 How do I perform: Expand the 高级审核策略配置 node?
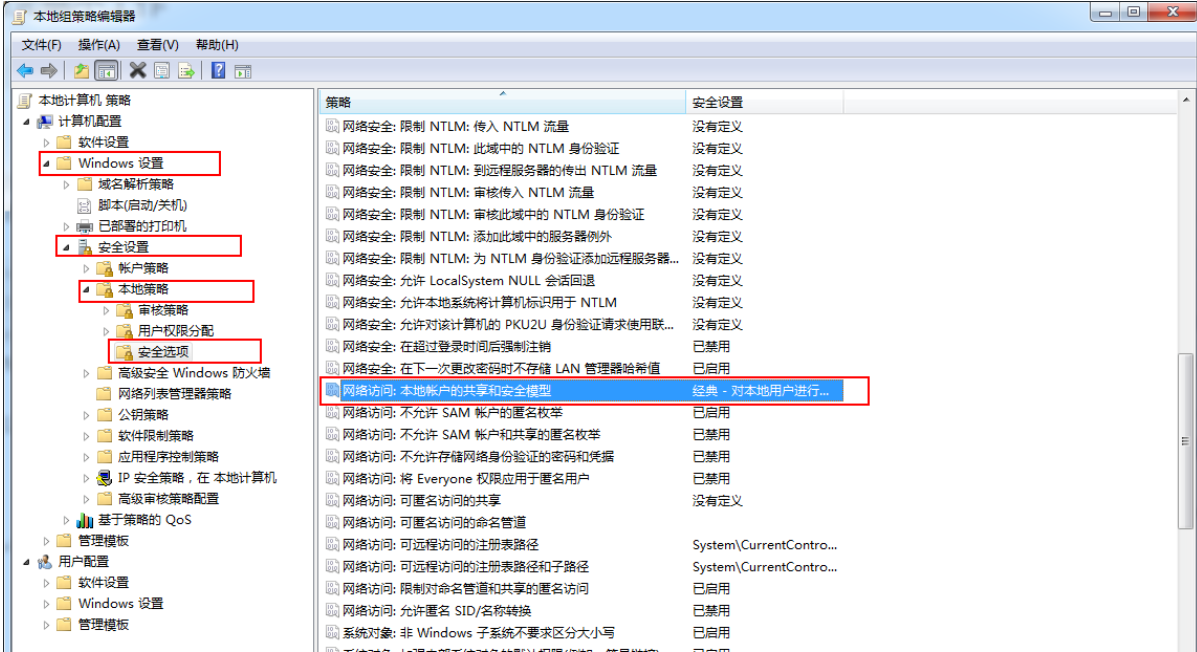(x=86, y=499)
